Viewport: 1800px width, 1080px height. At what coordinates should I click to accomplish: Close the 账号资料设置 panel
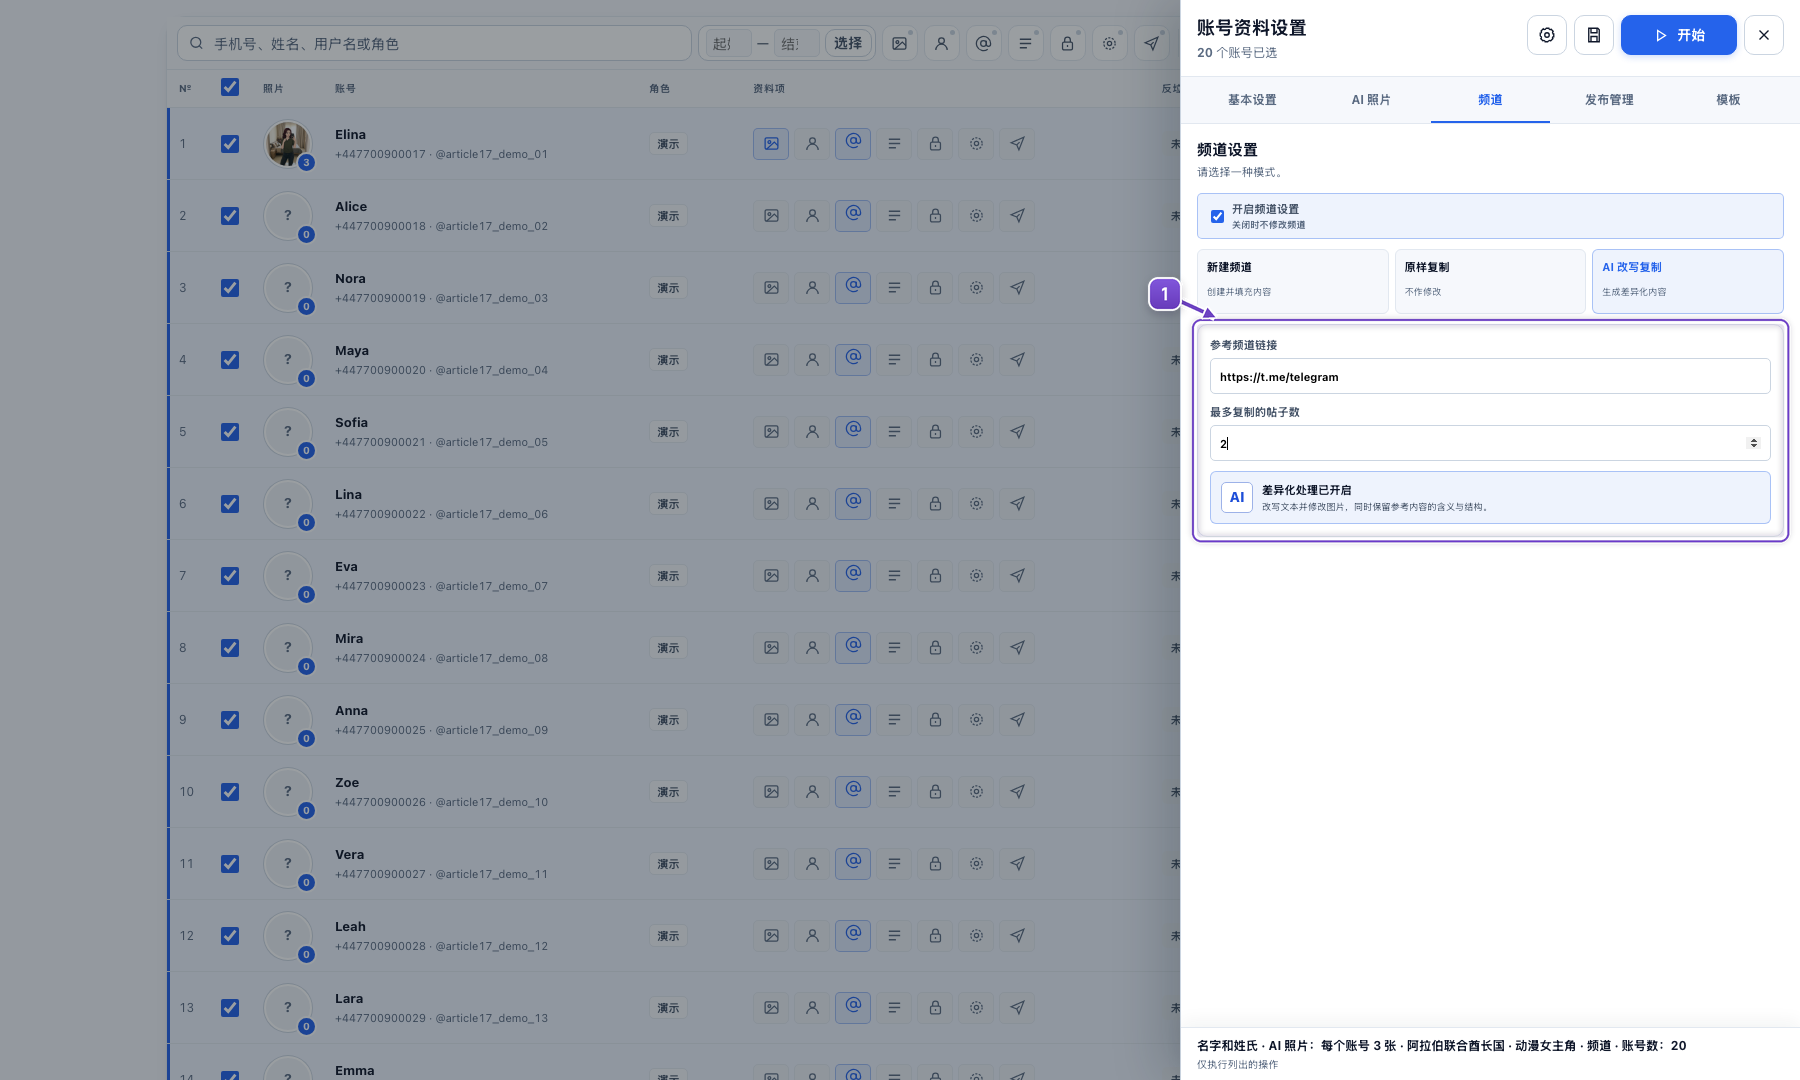(1764, 35)
